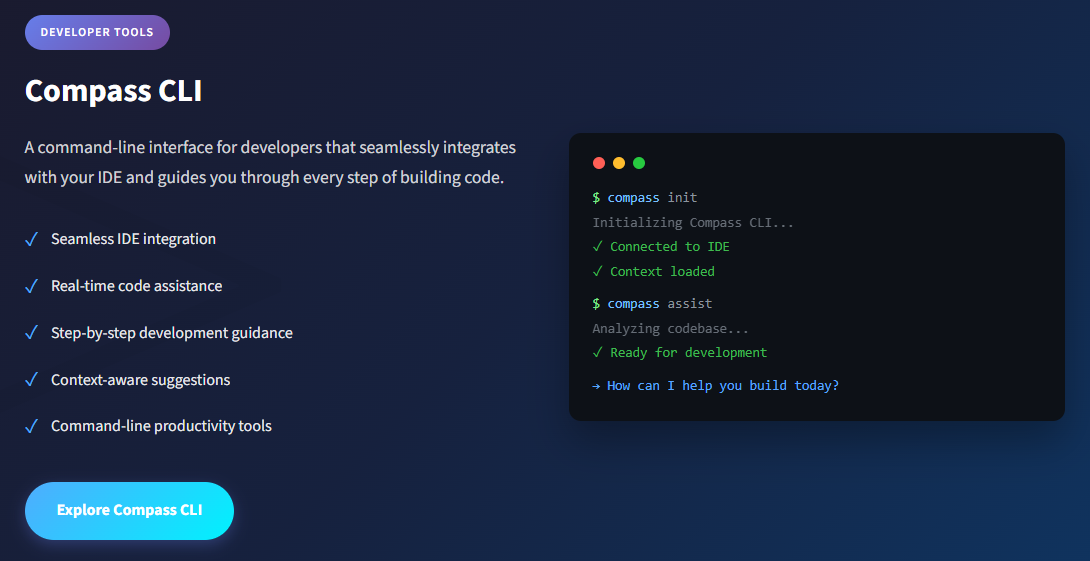Viewport: 1090px width, 561px height.
Task: Click checkmark beside Step-by-step development guidance
Action: 31,333
